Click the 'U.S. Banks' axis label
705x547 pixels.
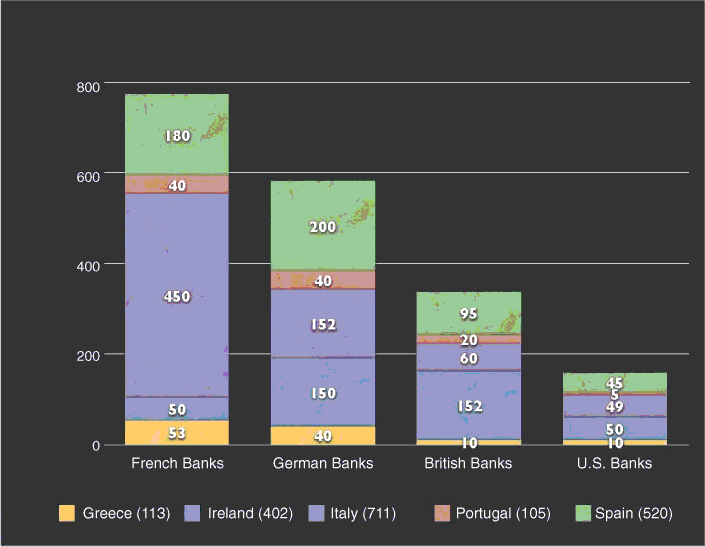coord(614,463)
